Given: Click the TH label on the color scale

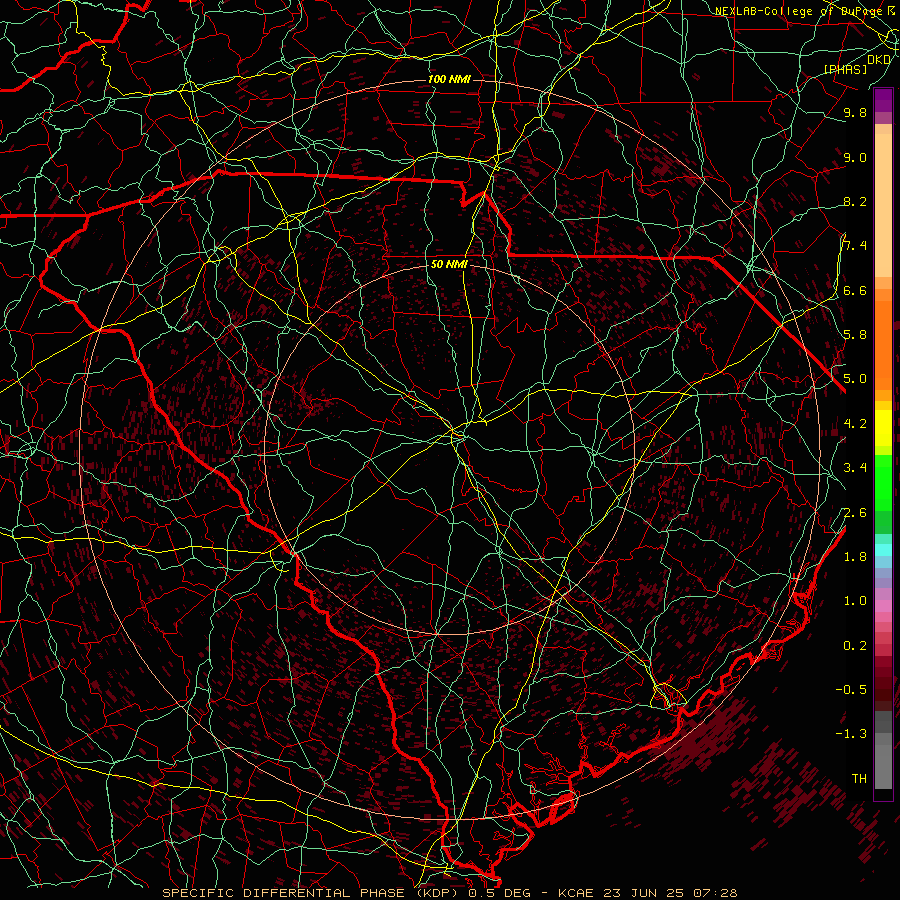Looking at the screenshot, I should click(x=859, y=779).
